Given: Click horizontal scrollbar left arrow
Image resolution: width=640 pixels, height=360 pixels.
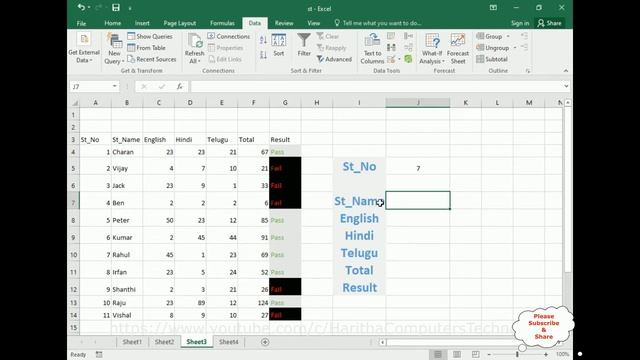Looking at the screenshot, I should tap(382, 342).
